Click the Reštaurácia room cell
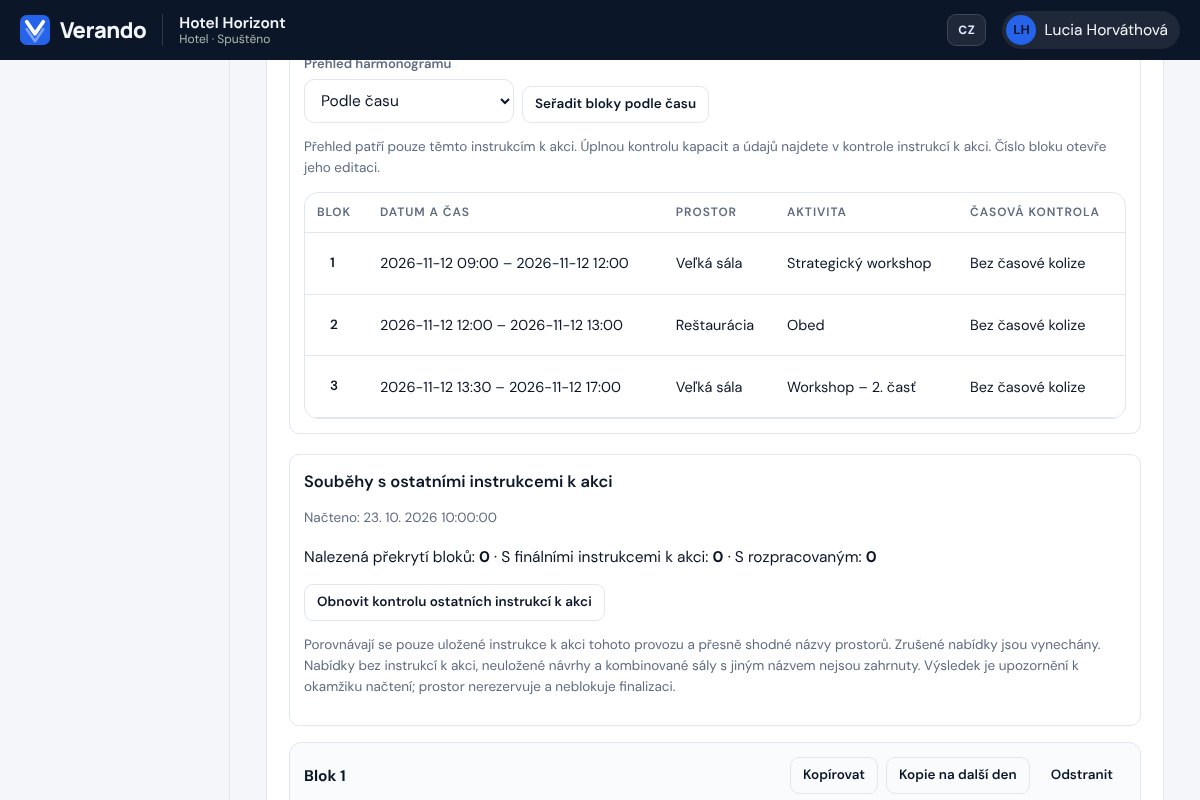The width and height of the screenshot is (1200, 800). point(715,325)
